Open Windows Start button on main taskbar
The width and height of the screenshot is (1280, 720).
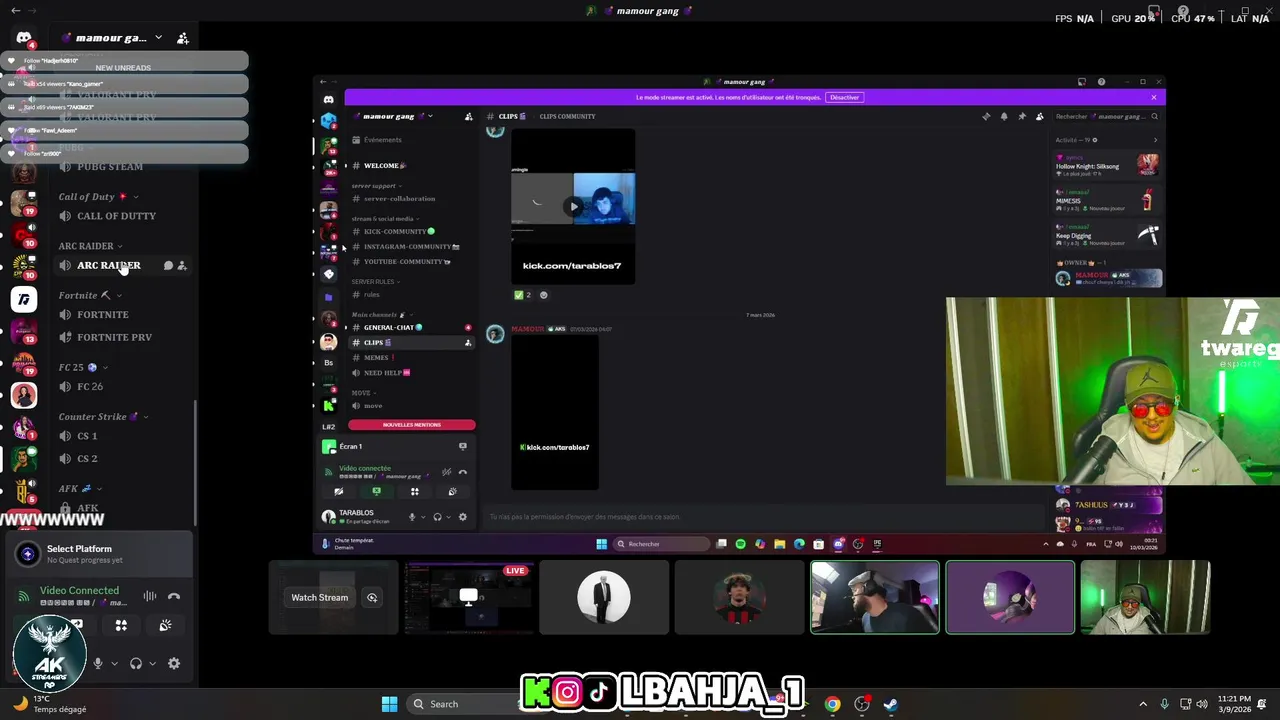[x=389, y=704]
